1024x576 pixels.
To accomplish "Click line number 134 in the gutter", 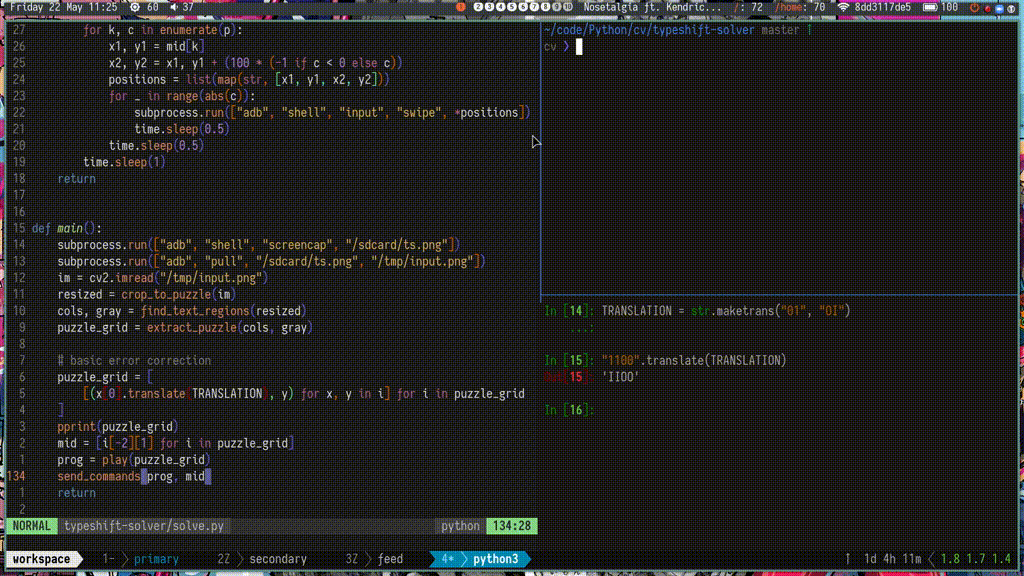I will coord(16,476).
